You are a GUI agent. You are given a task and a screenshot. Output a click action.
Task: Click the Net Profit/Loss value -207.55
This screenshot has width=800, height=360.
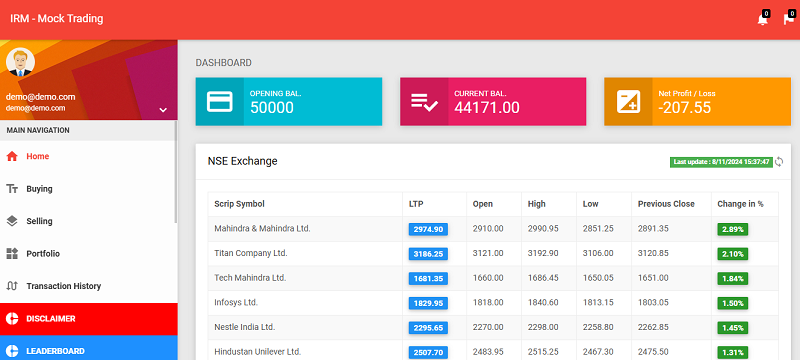[684, 108]
